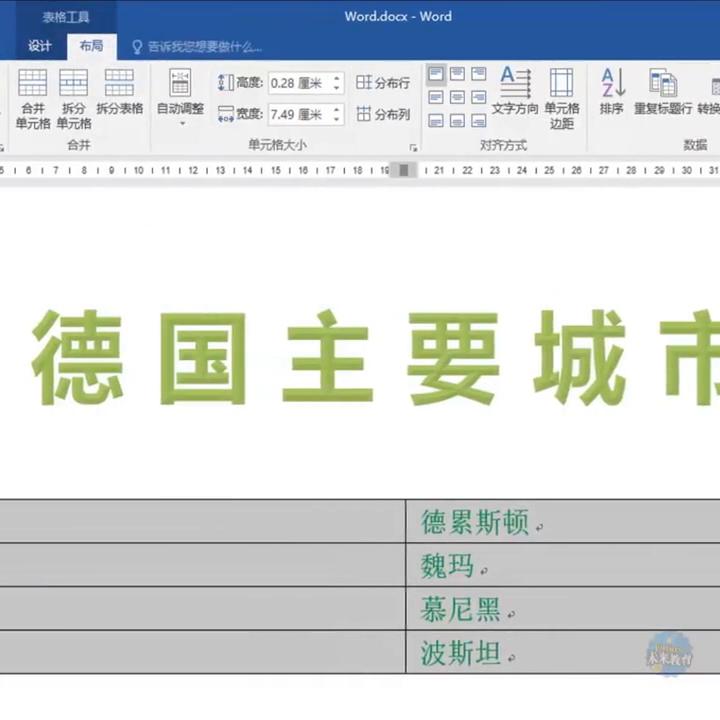Click the row height (高度) icon

click(225, 83)
